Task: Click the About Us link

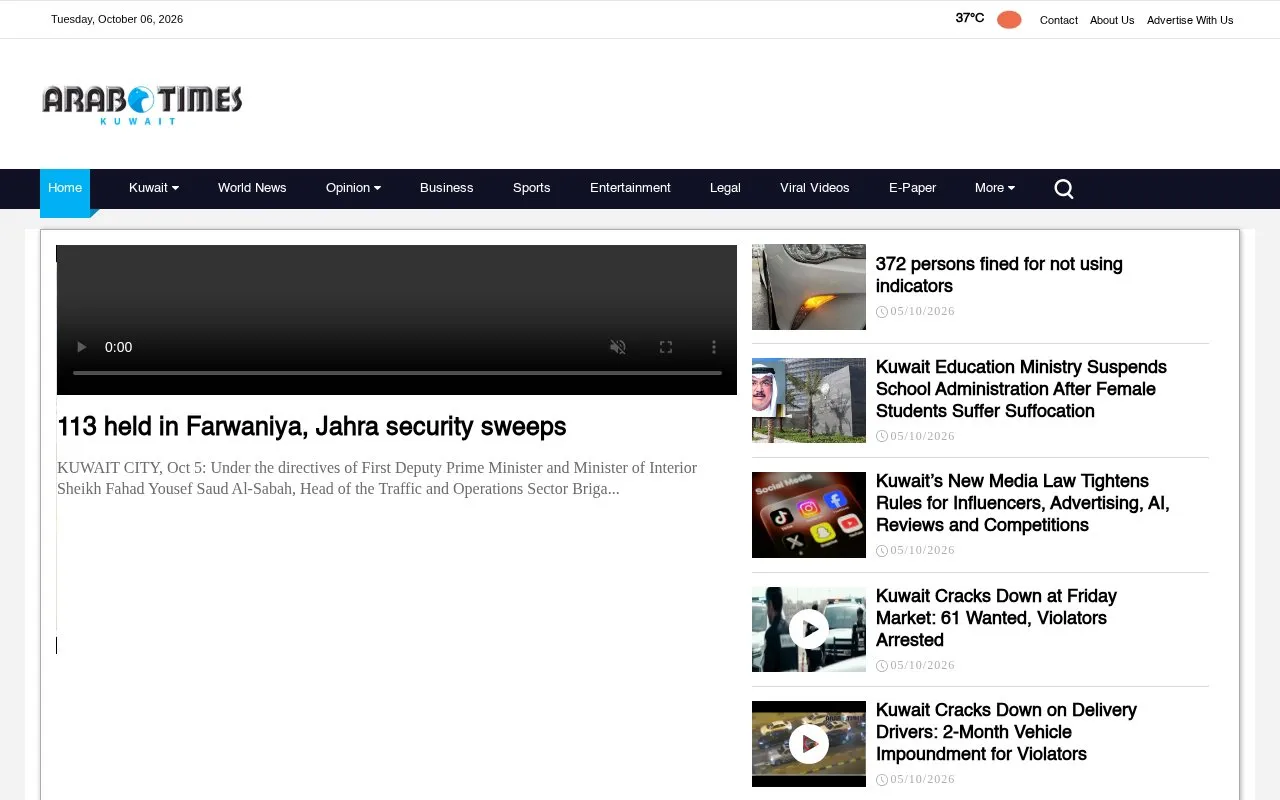Action: (1112, 20)
